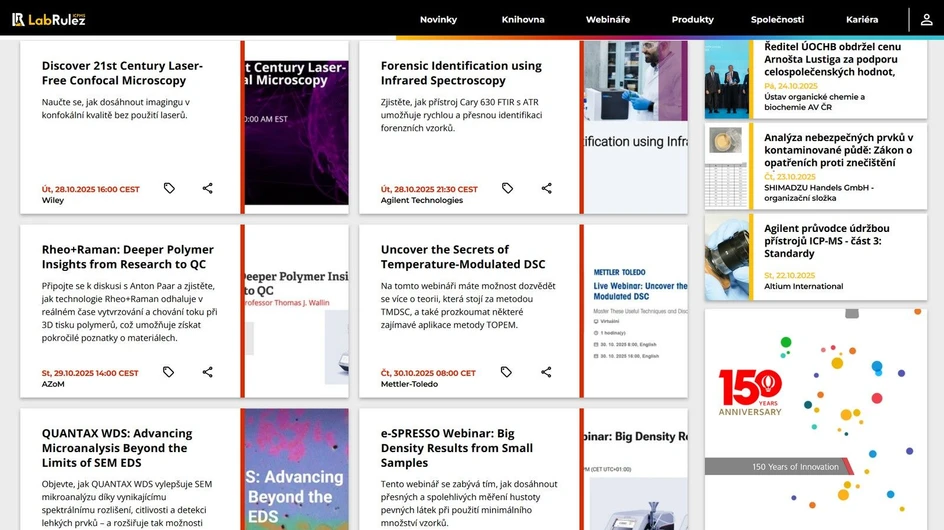Open the Agilent ICP-MS maintenance guide thumbnail
The image size is (944, 530).
tap(727, 257)
